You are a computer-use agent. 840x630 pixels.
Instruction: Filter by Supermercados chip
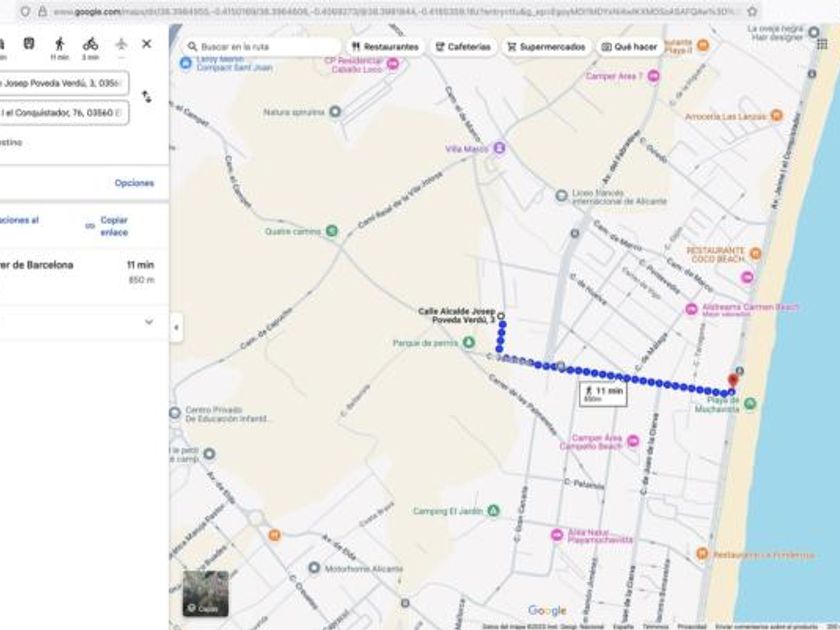[546, 47]
